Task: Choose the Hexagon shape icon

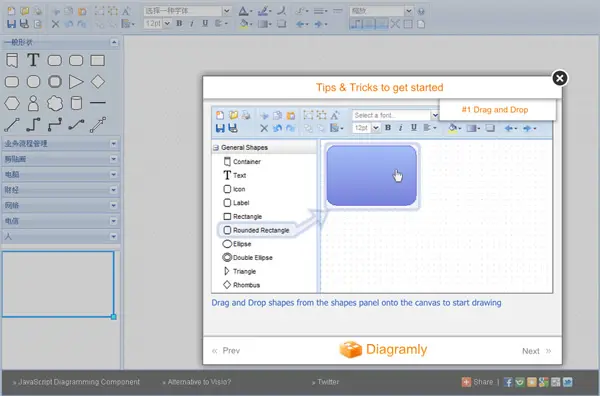Action: (12, 103)
